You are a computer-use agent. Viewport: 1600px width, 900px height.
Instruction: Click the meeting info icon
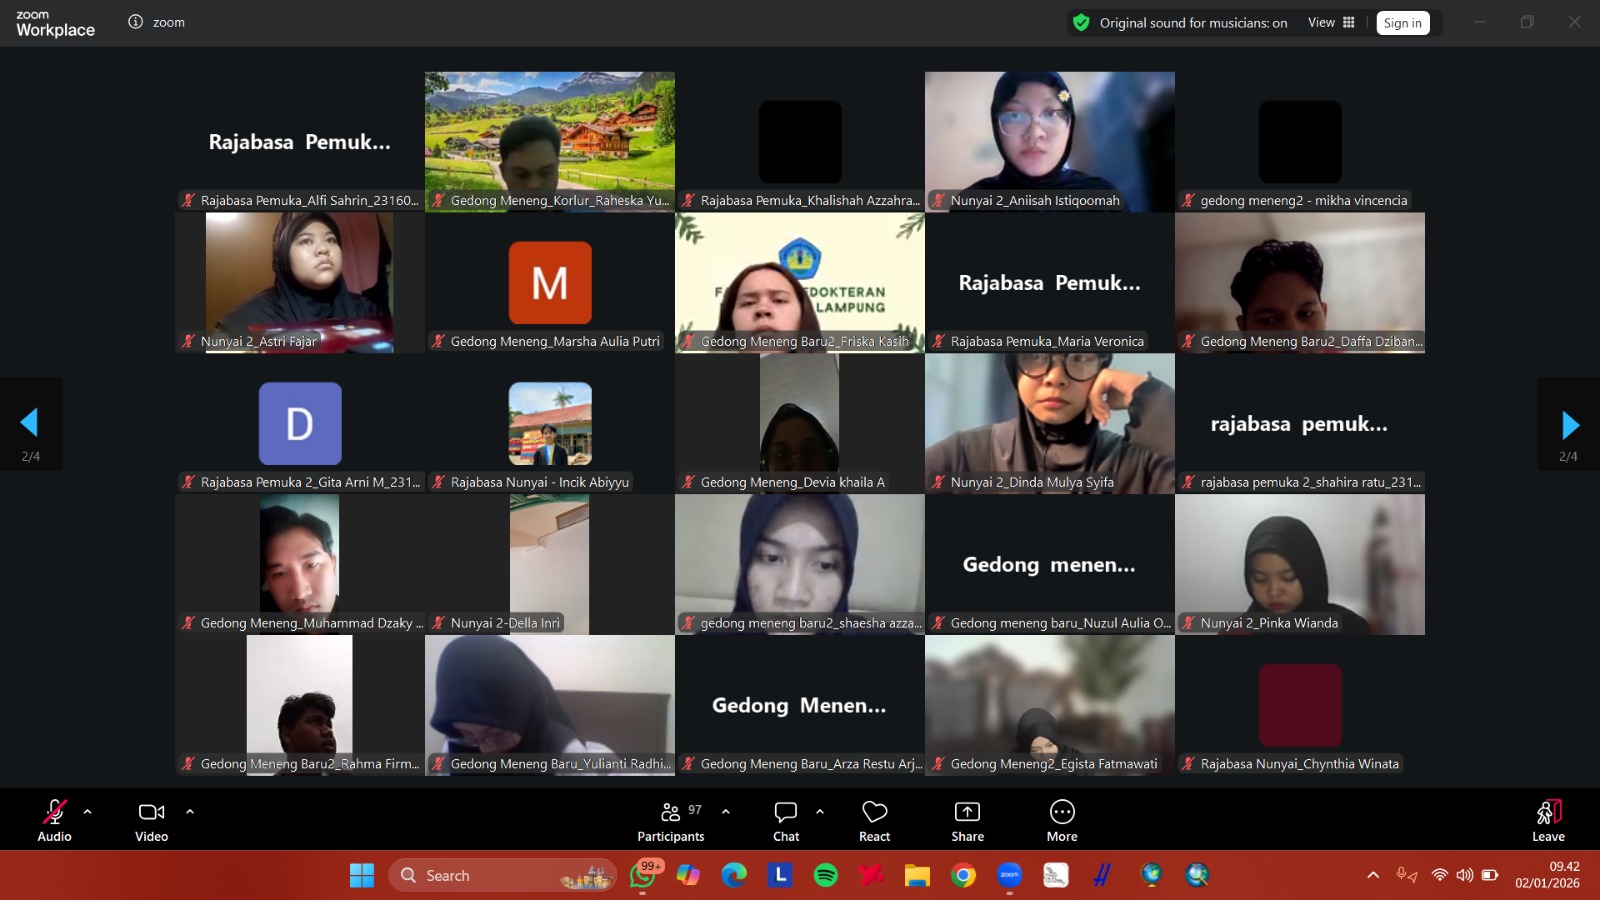click(136, 22)
